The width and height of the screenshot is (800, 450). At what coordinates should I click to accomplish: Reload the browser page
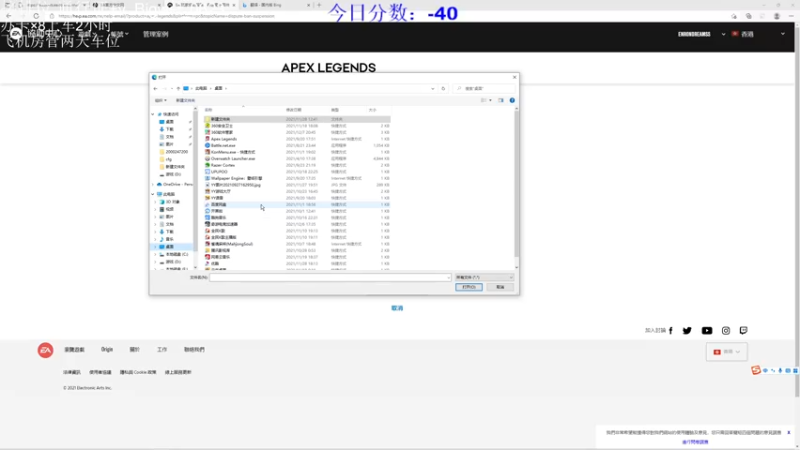36,16
